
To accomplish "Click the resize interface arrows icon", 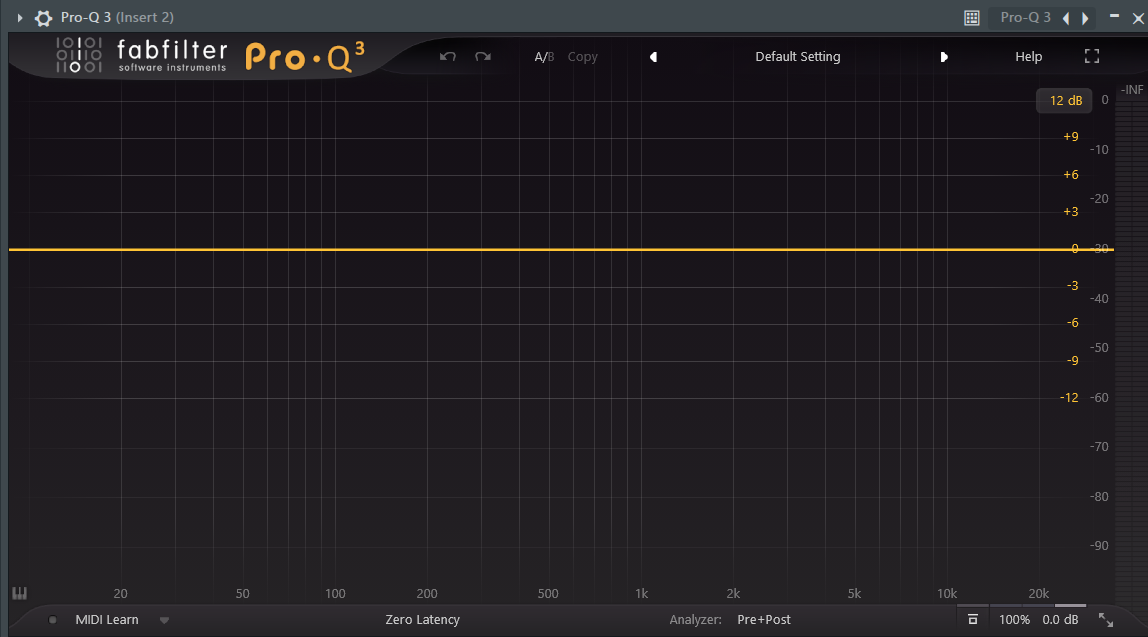I will [x=1106, y=620].
